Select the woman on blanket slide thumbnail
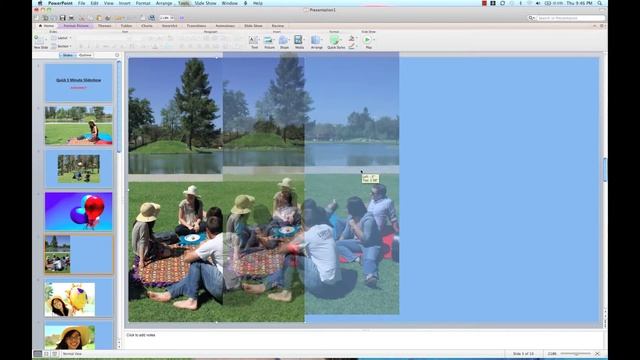Viewport: 640px width, 360px height. (78, 125)
